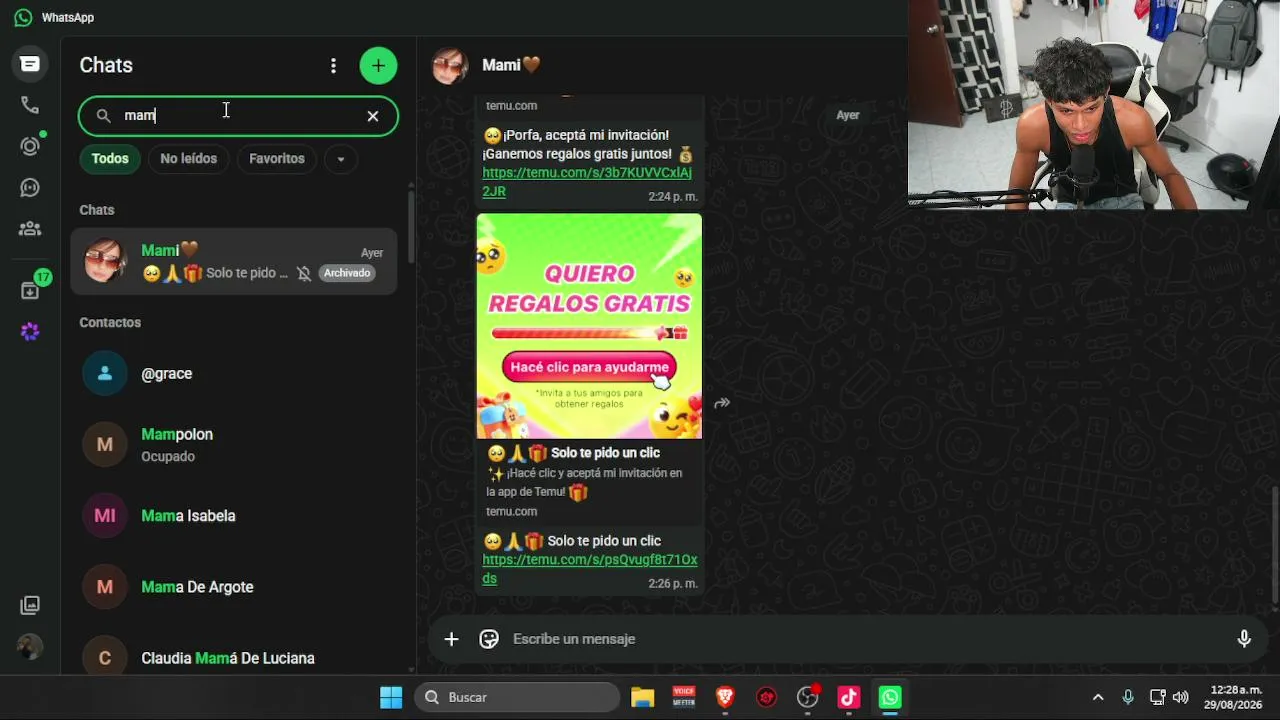This screenshot has height=720, width=1280.
Task: Open network settings from system tray
Action: pyautogui.click(x=1157, y=697)
